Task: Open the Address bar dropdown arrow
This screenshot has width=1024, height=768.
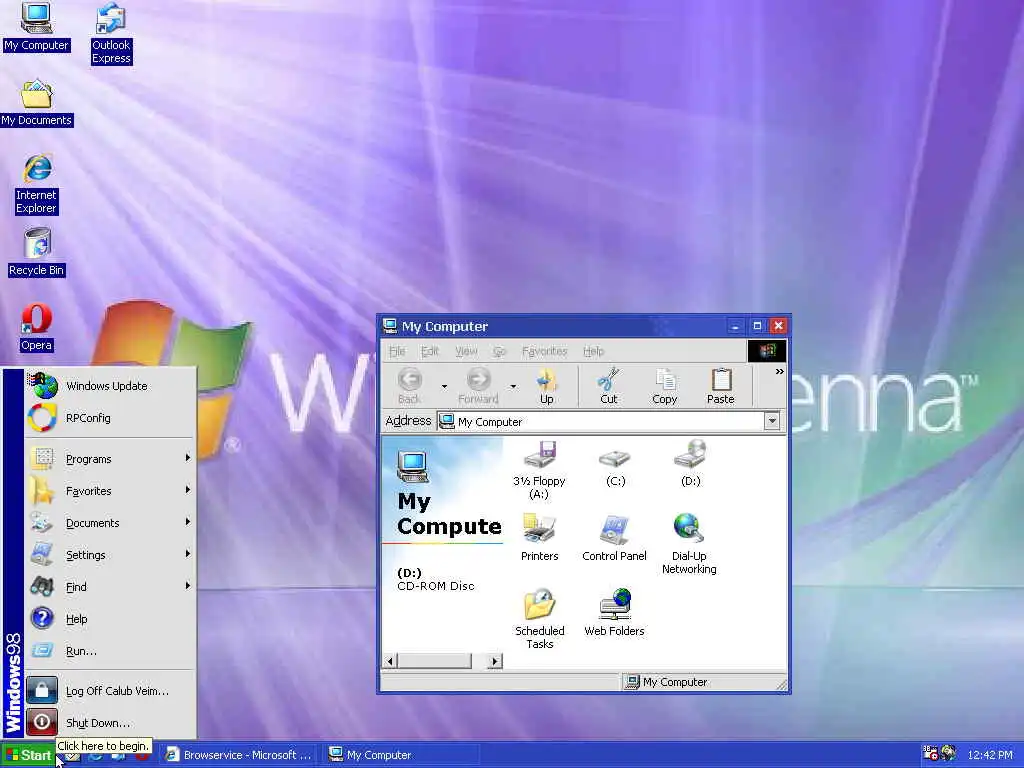Action: click(x=772, y=421)
